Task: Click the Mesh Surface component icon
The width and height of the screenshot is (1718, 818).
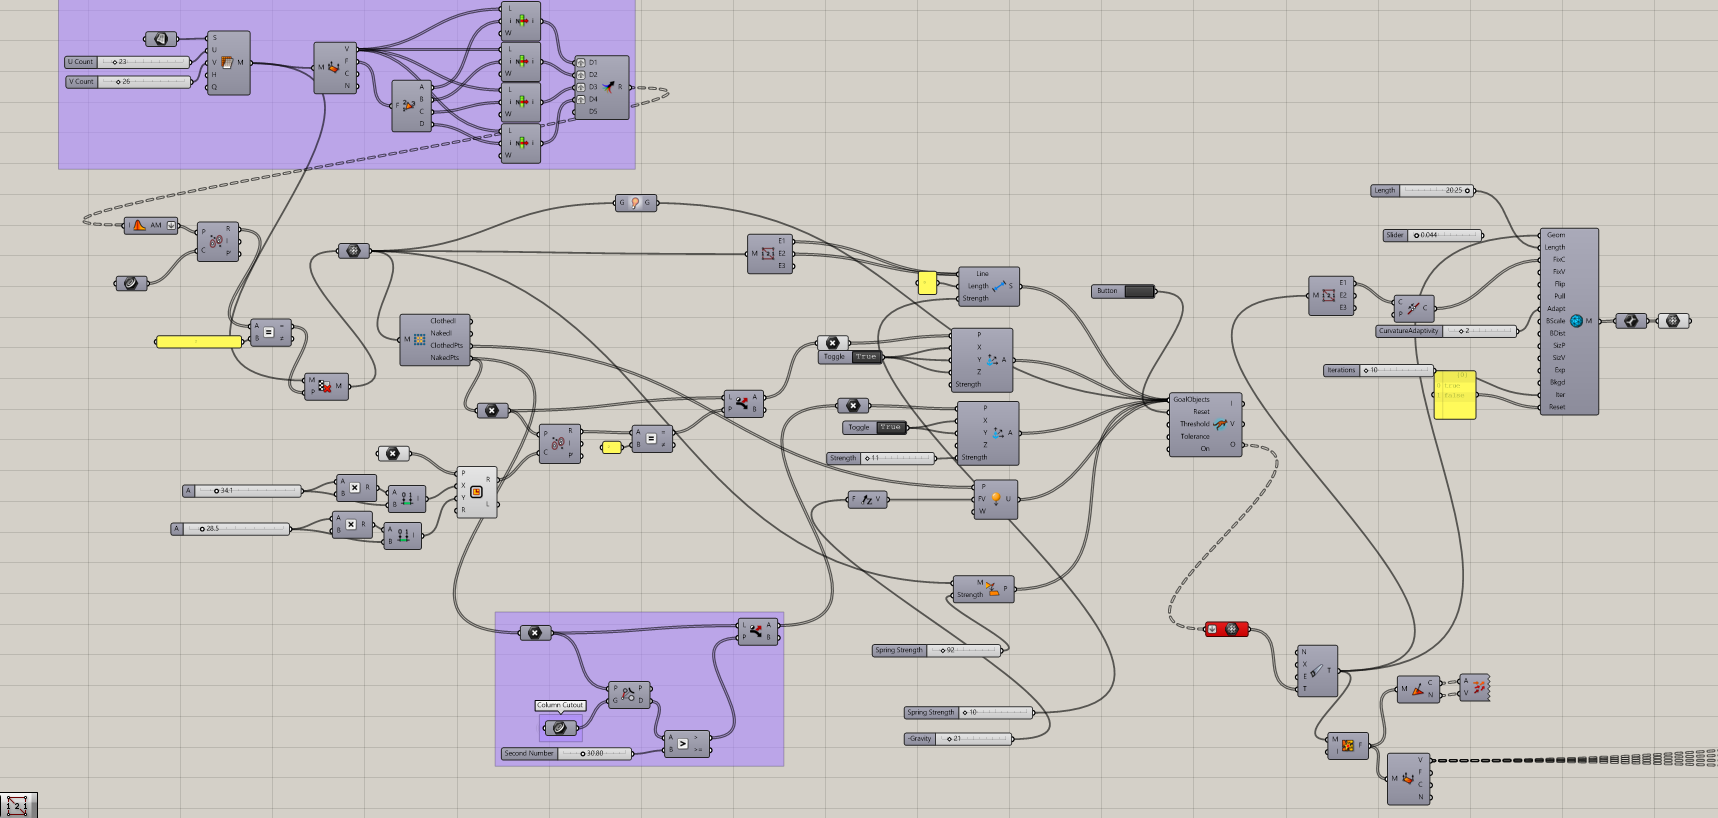Action: pos(227,62)
